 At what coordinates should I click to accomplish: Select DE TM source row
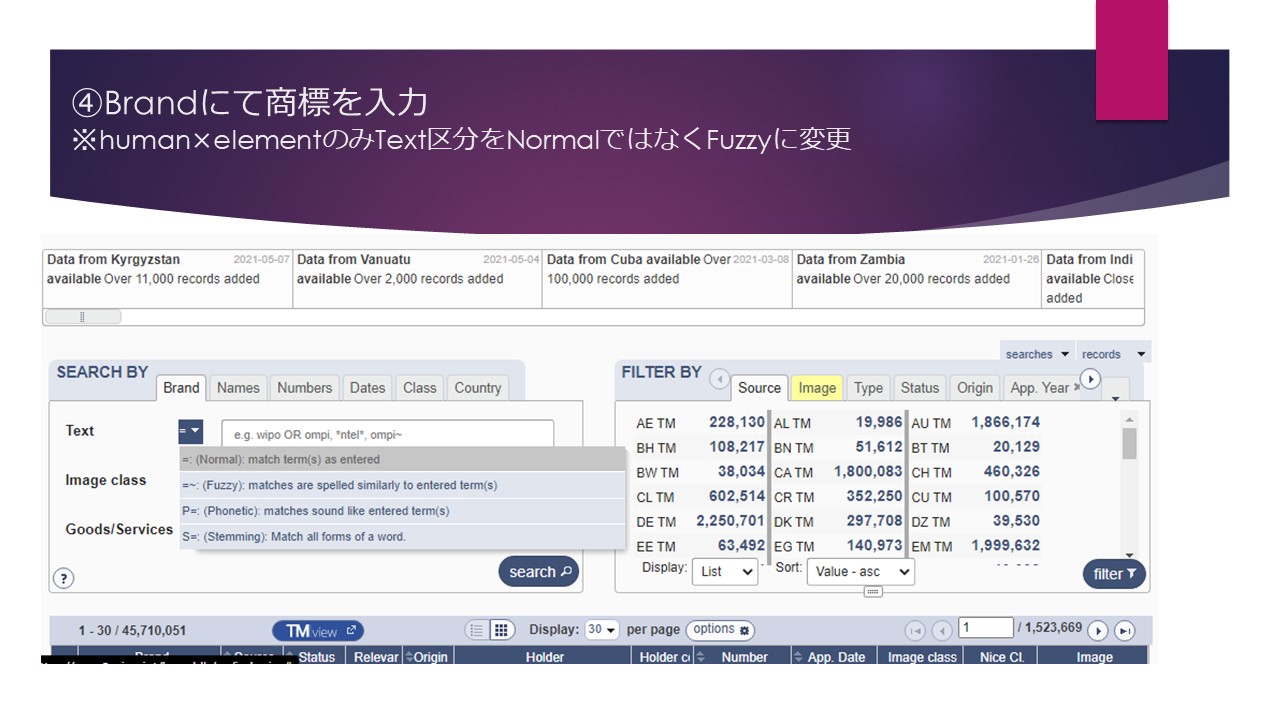(x=700, y=521)
